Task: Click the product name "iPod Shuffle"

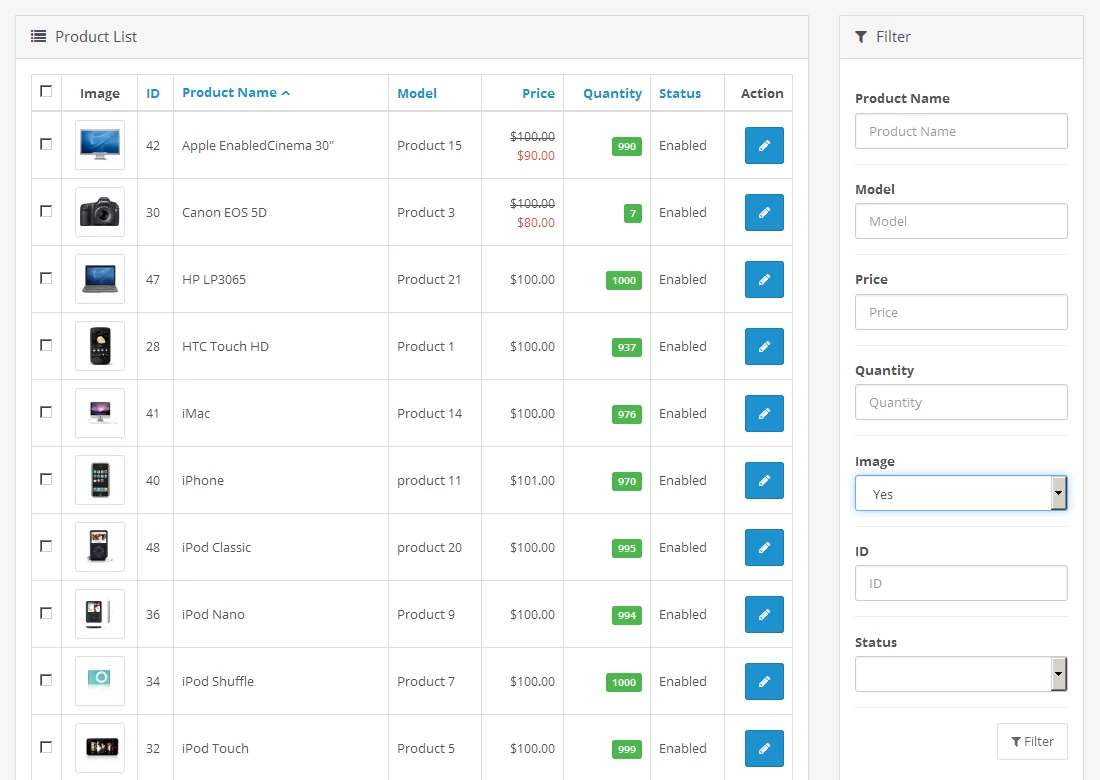Action: 218,681
